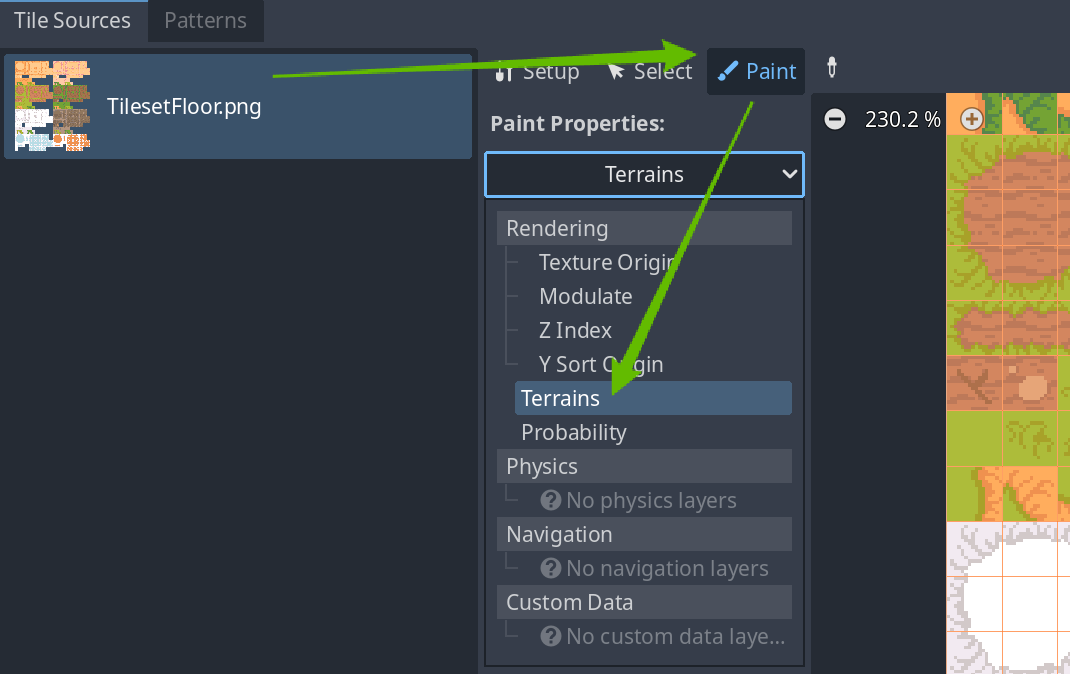Click the No physics layers help icon
The height and width of the screenshot is (674, 1070).
pyautogui.click(x=551, y=500)
